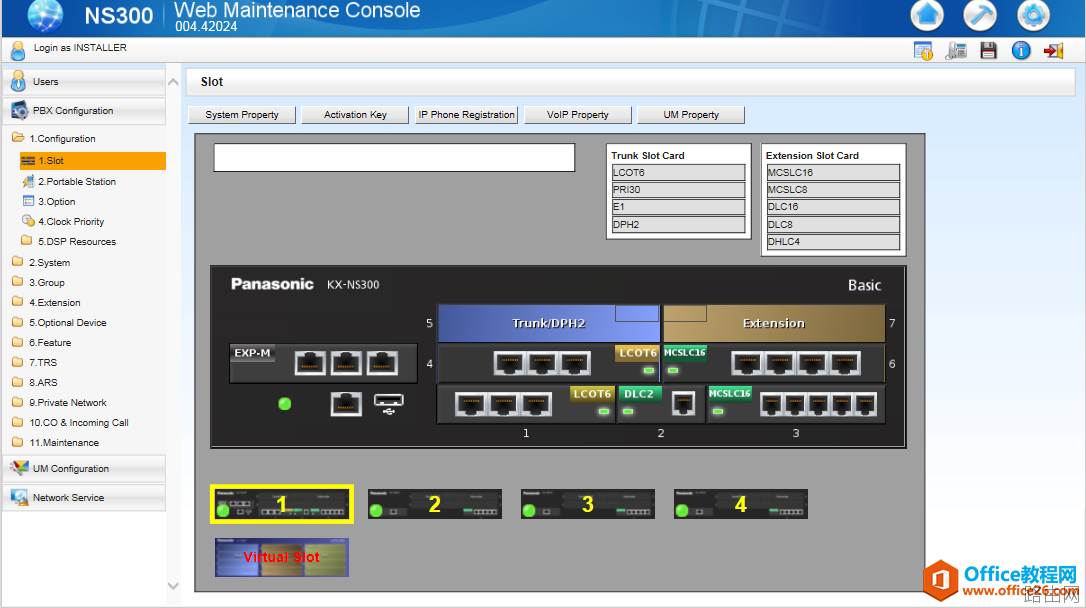The width and height of the screenshot is (1086, 608).
Task: Select MCSLC16 extension slot card
Action: pyautogui.click(x=833, y=172)
